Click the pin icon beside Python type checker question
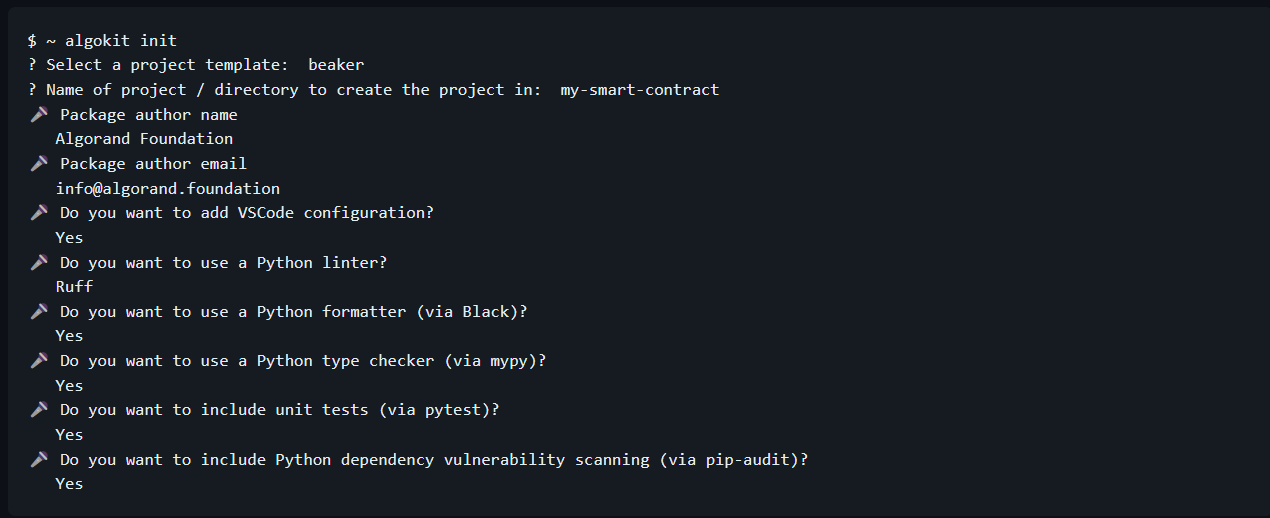Image resolution: width=1270 pixels, height=518 pixels. click(x=39, y=360)
